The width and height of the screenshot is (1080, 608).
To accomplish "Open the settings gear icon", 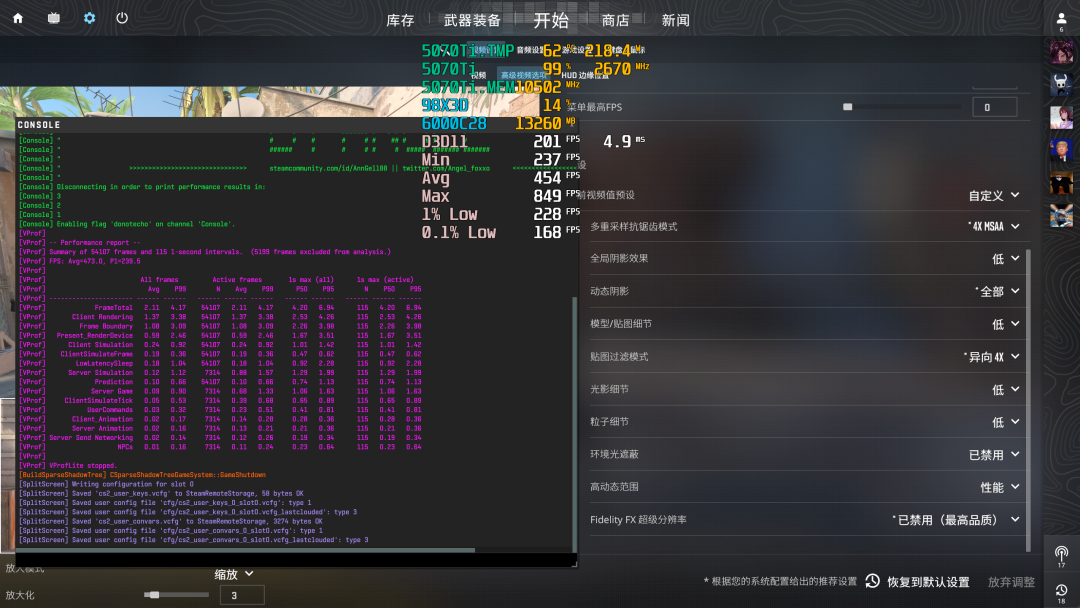I will pyautogui.click(x=90, y=19).
